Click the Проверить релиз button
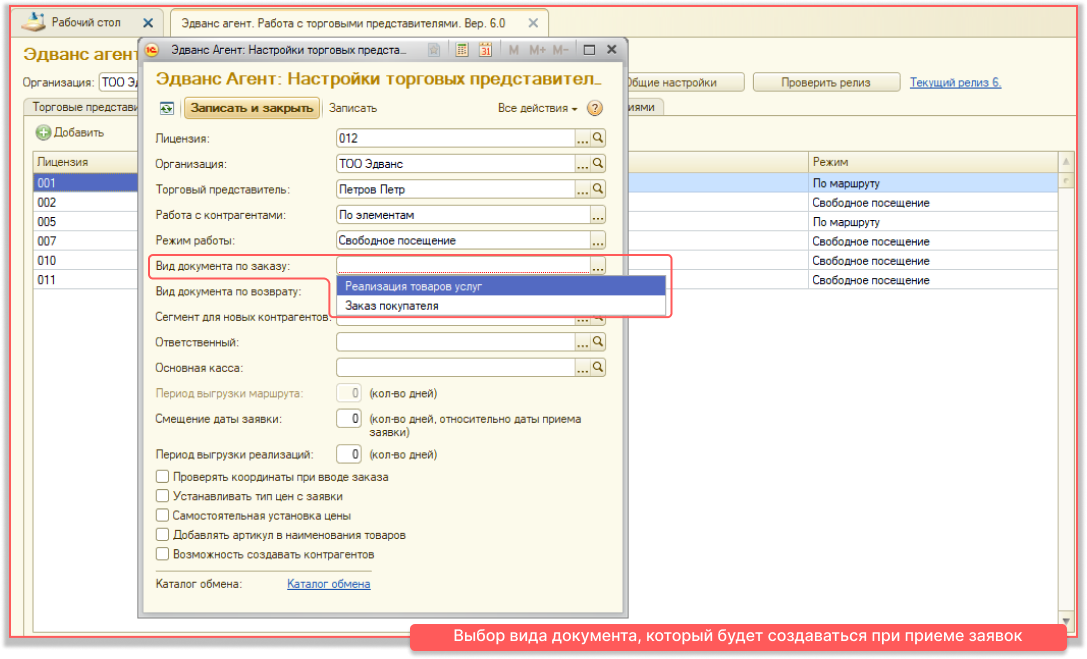1087x659 pixels. (826, 82)
